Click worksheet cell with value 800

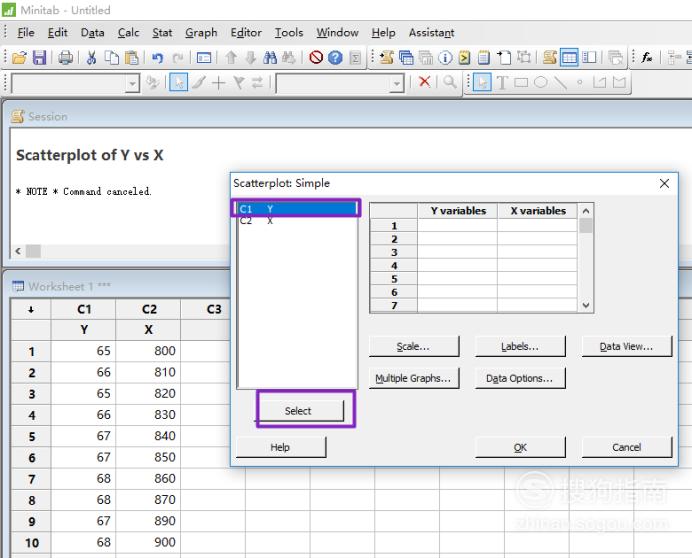coord(148,351)
